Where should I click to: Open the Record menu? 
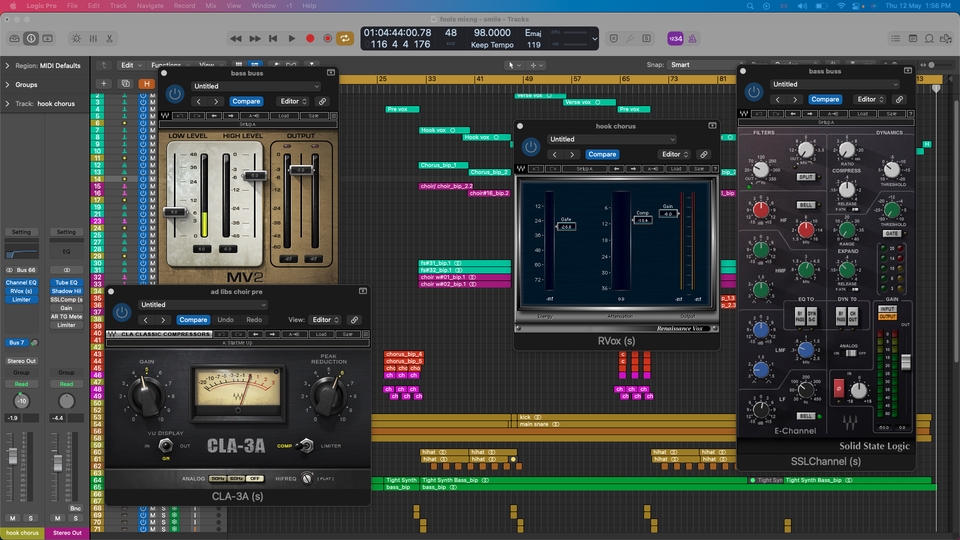pos(184,6)
